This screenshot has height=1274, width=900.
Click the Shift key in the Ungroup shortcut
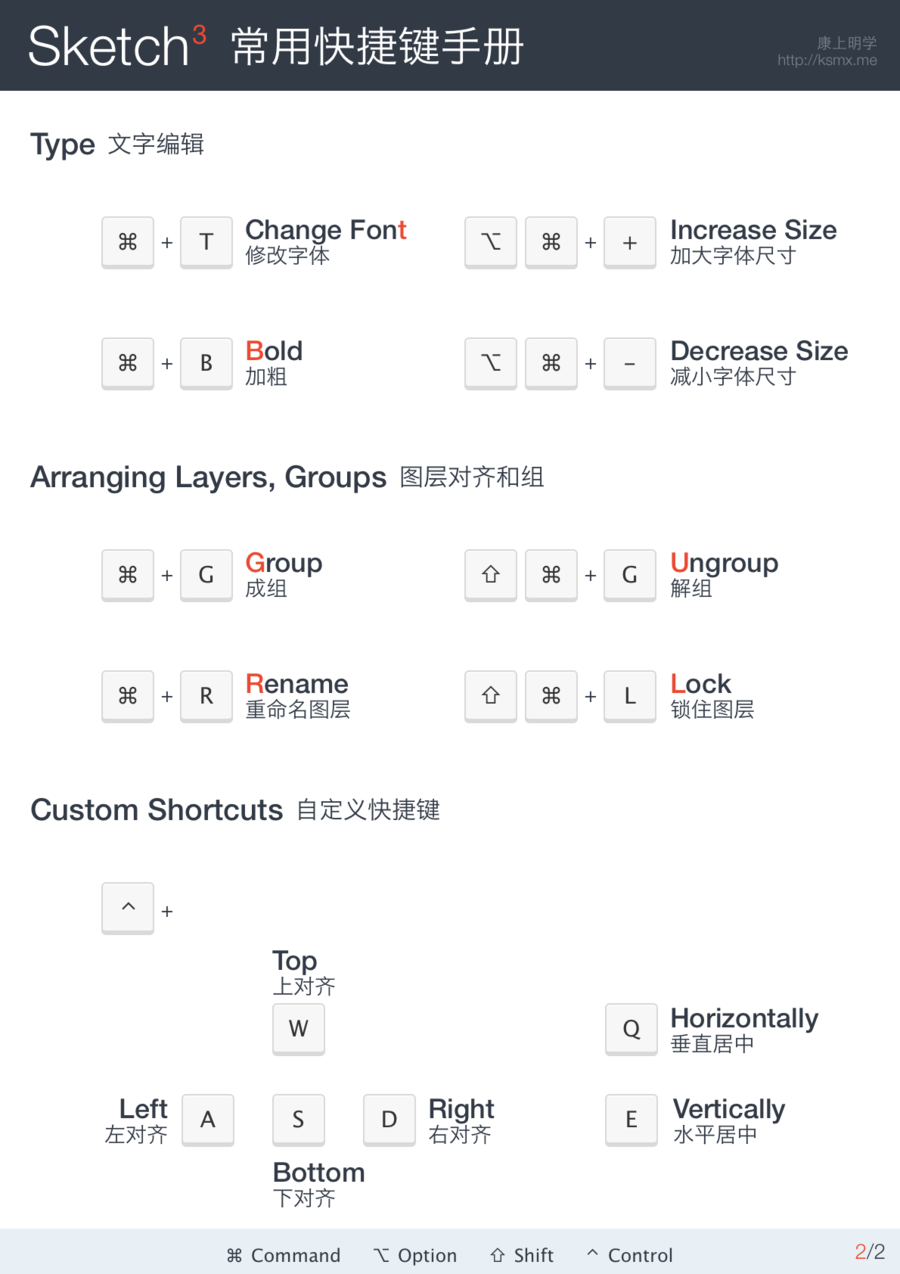(491, 575)
